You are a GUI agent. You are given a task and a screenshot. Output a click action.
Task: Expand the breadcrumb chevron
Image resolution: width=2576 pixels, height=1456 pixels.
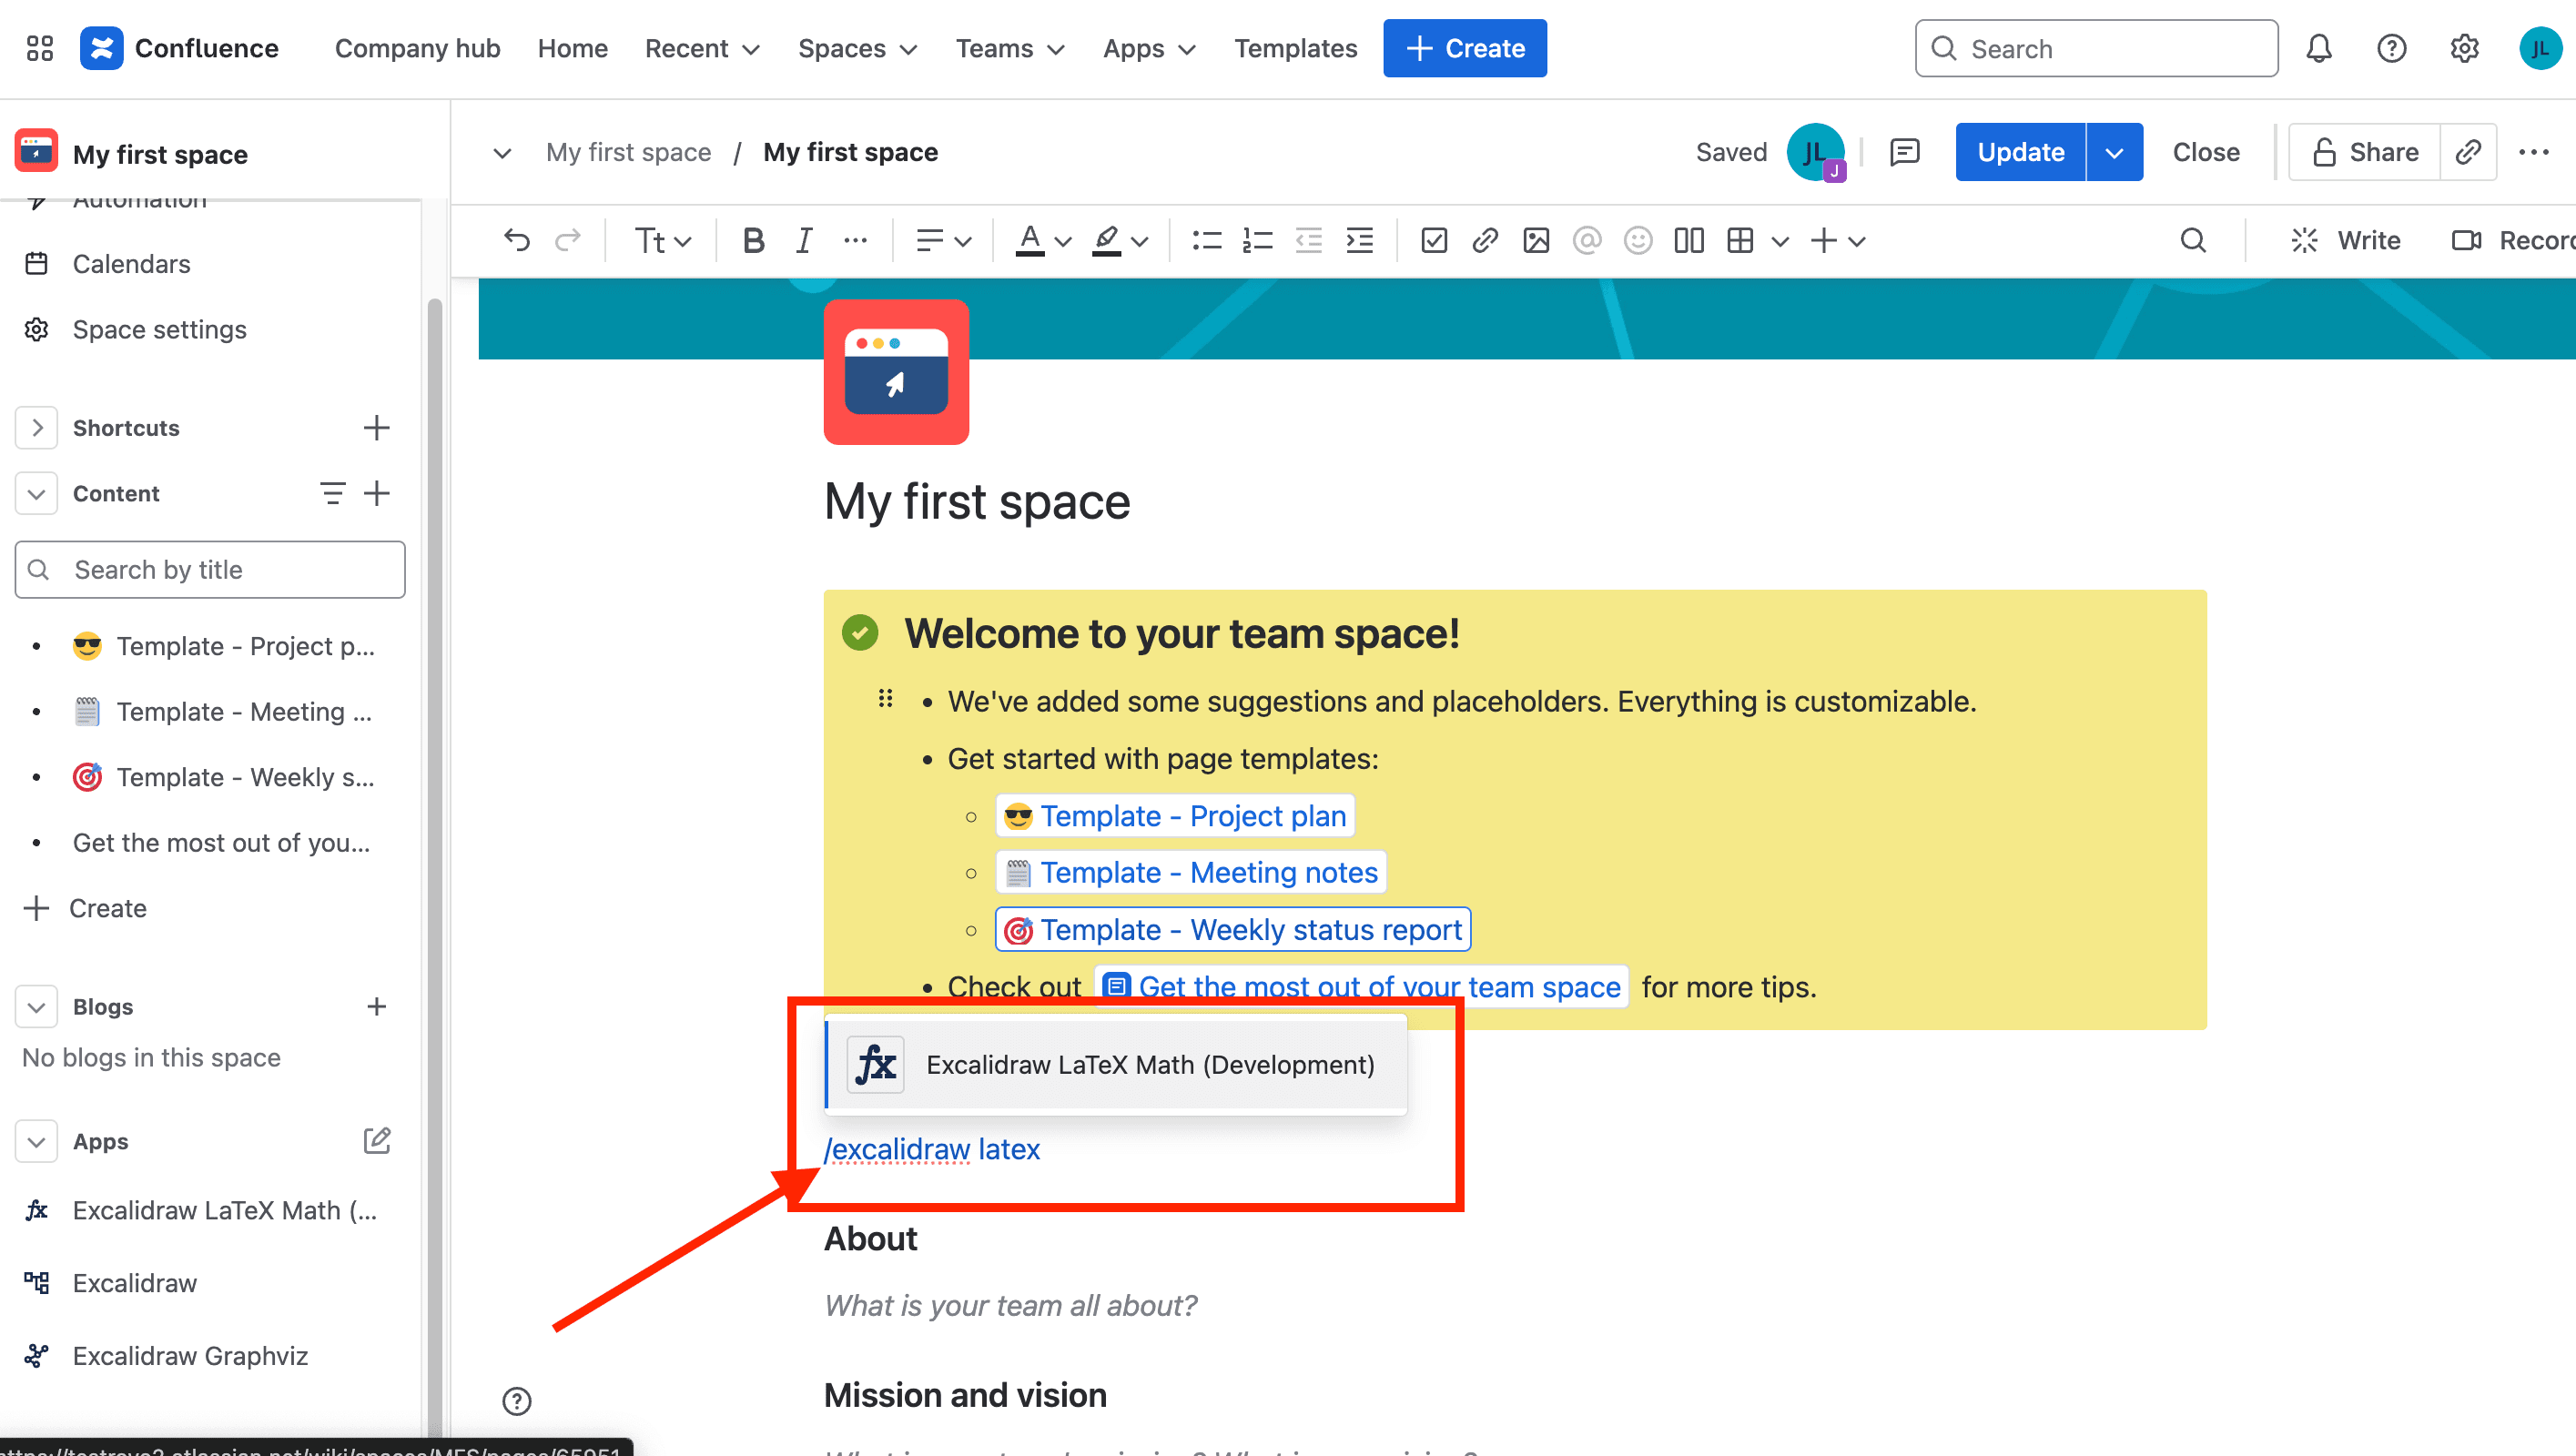503,152
